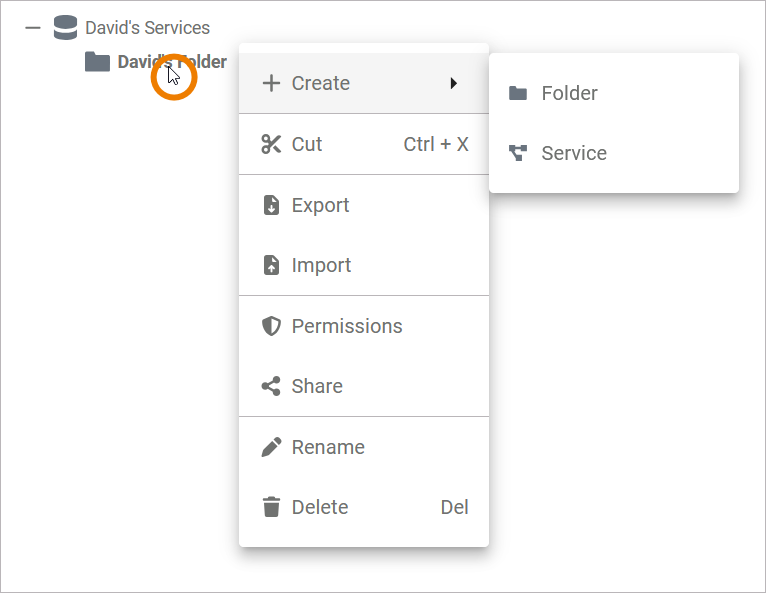This screenshot has width=766, height=593.
Task: Collapse the David's Services tree node
Action: [33, 28]
